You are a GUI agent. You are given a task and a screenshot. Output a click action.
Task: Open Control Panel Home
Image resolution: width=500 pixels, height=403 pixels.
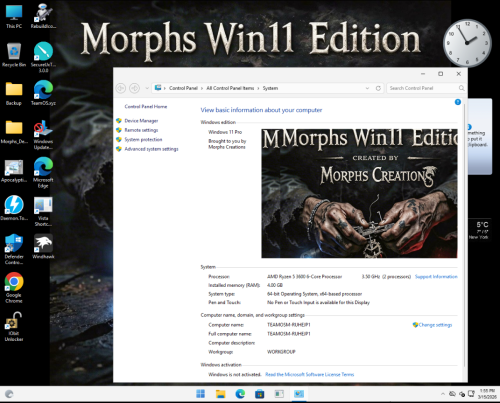pyautogui.click(x=146, y=107)
